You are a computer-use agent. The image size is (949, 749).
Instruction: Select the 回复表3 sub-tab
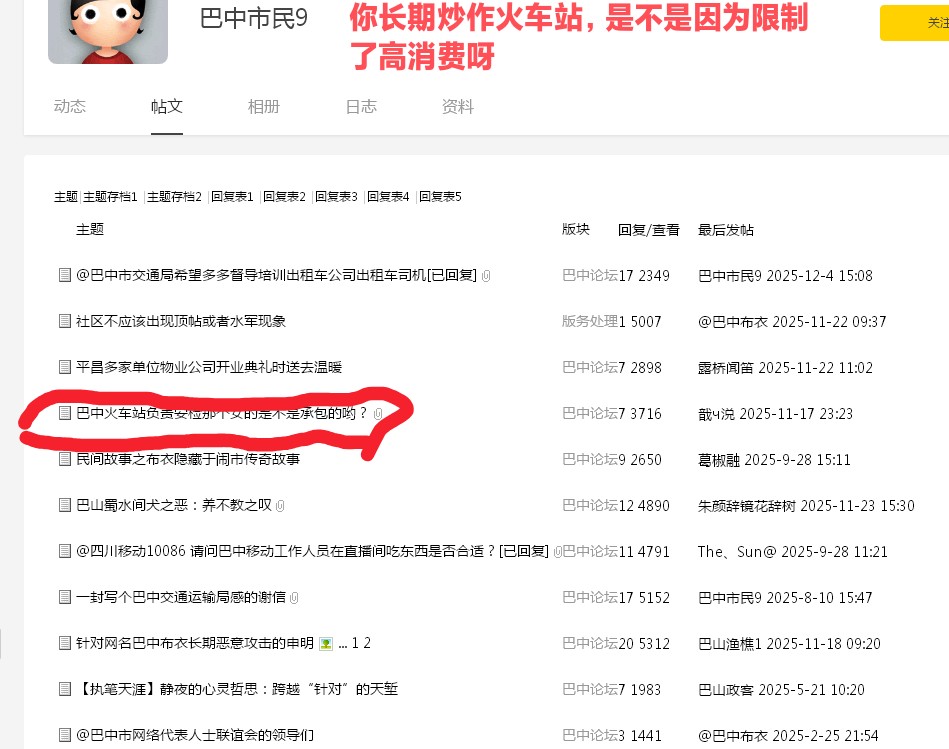point(337,197)
